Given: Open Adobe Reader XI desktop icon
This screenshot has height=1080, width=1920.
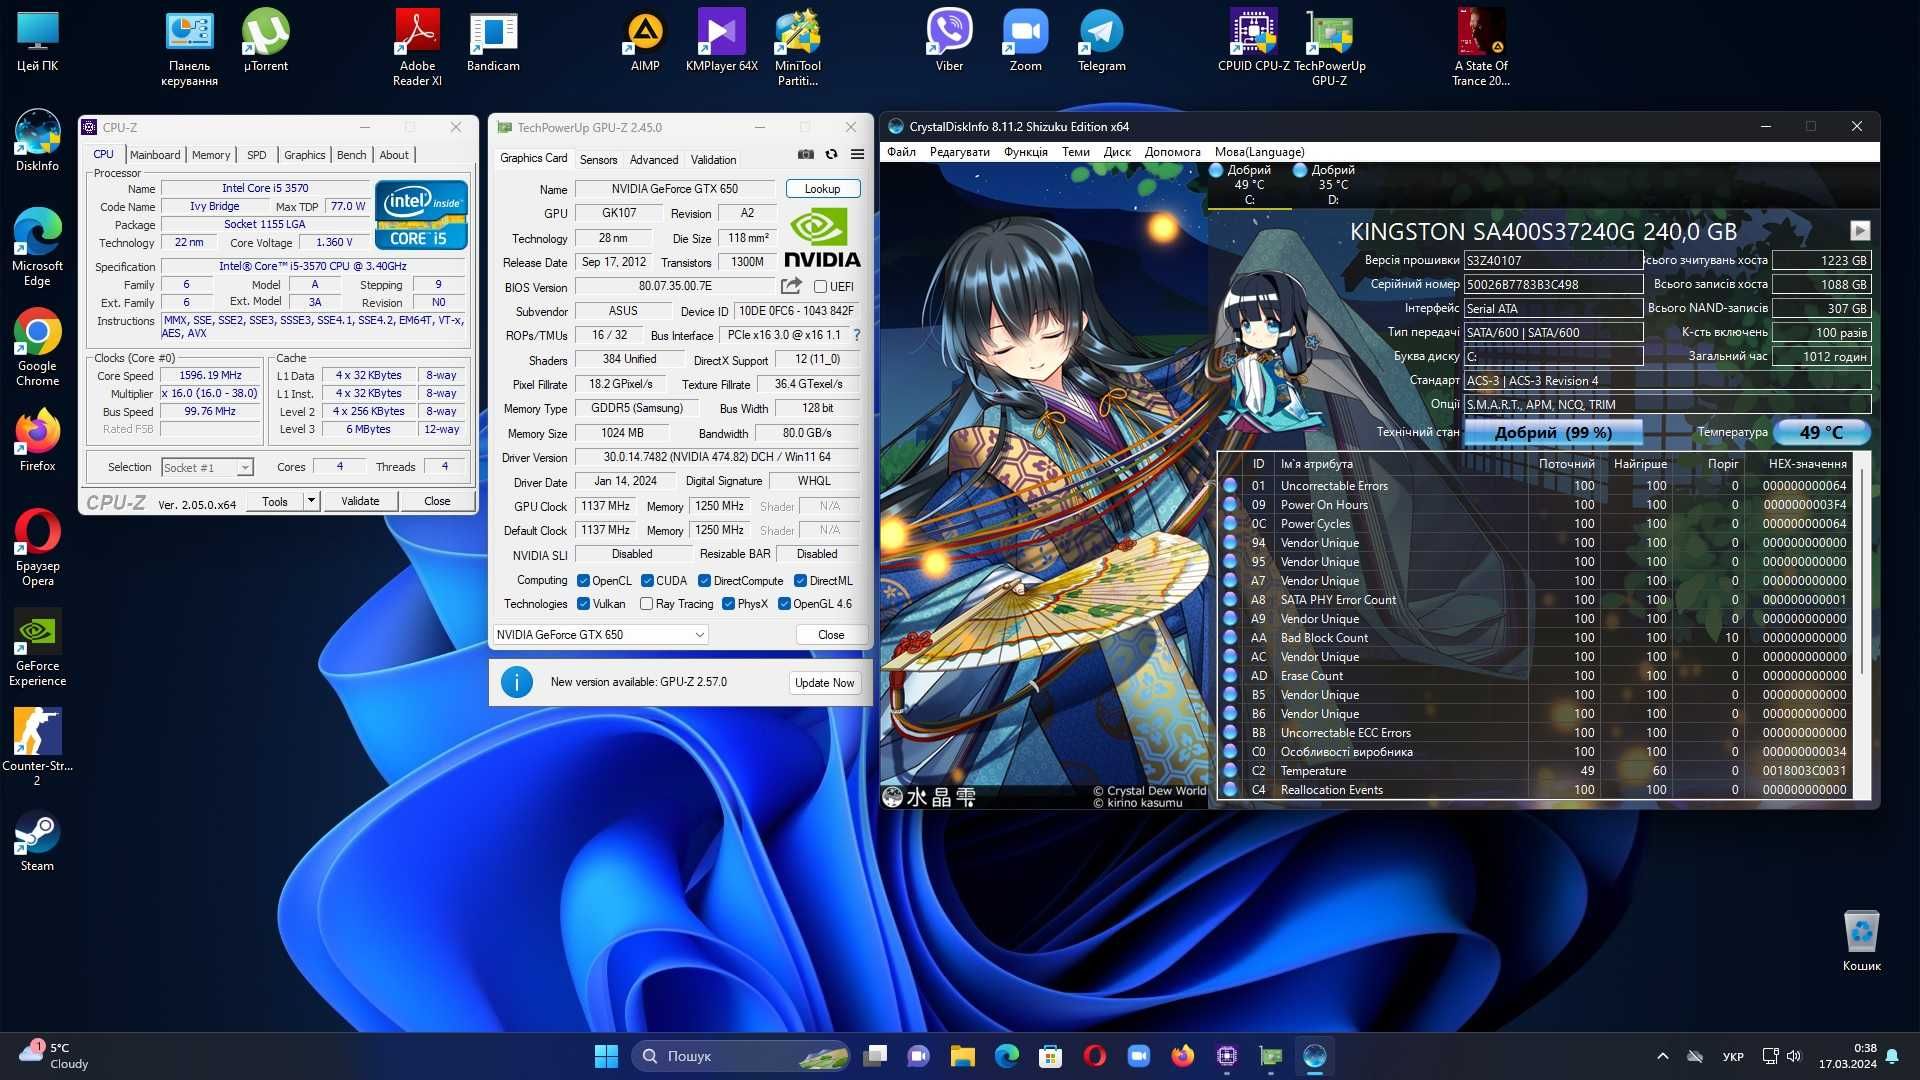Looking at the screenshot, I should coord(417,47).
